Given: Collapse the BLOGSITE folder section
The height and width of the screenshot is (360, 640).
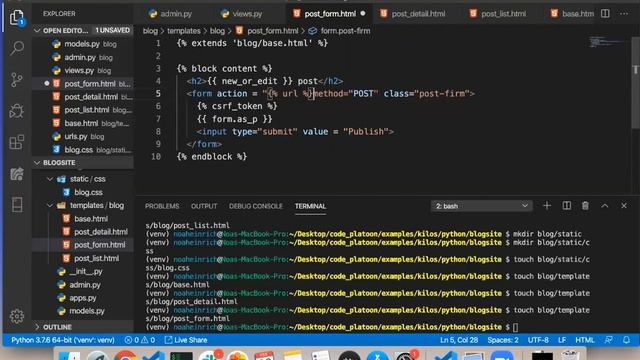Looking at the screenshot, I should 82,162.
